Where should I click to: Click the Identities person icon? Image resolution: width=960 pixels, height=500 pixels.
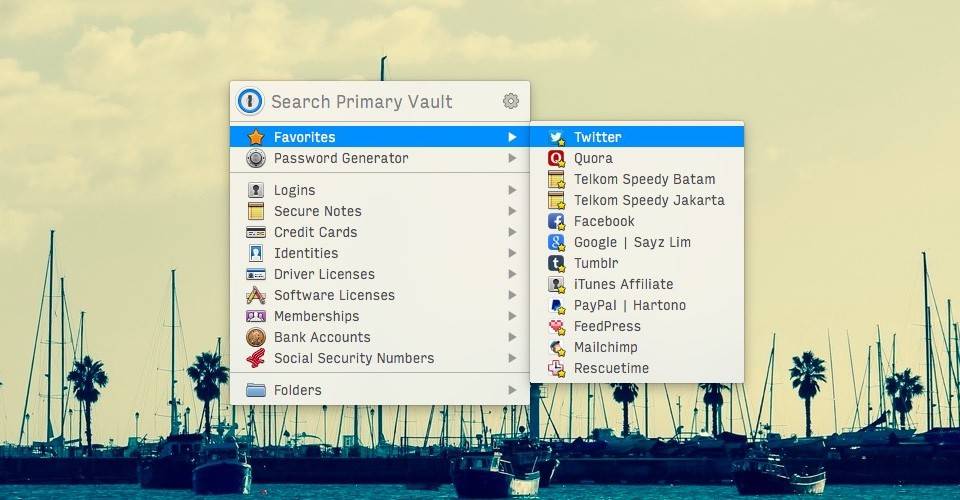coord(255,253)
